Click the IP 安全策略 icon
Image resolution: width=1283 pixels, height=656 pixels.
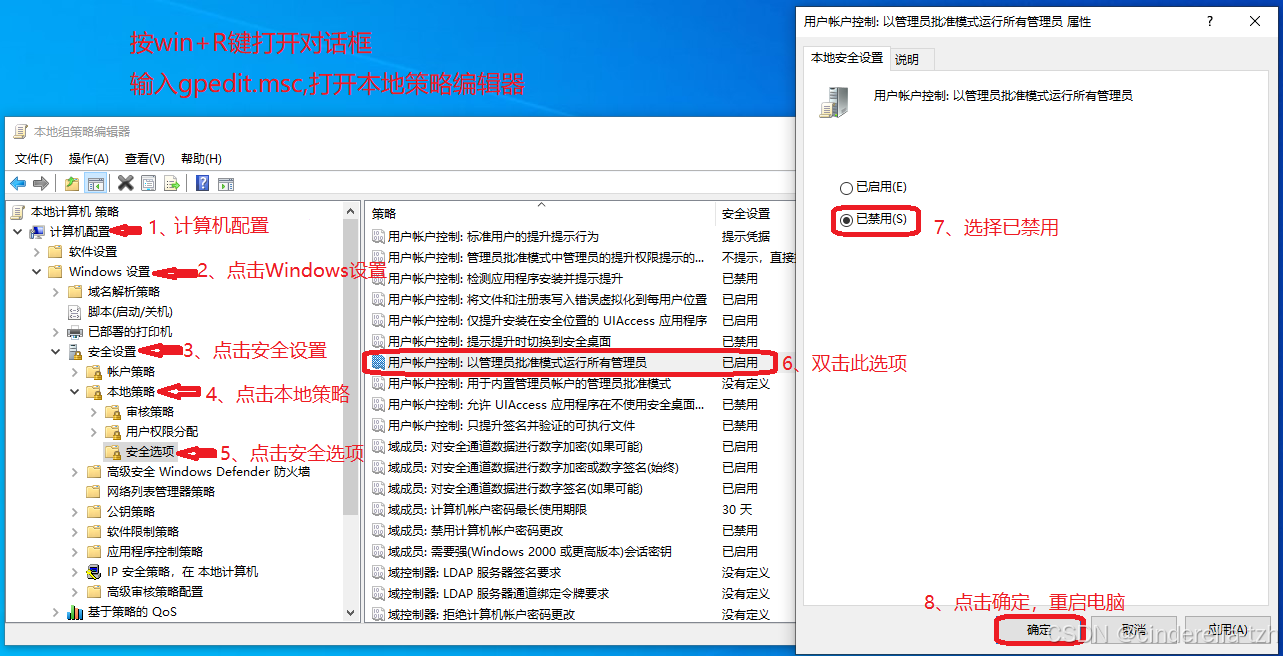pos(94,571)
